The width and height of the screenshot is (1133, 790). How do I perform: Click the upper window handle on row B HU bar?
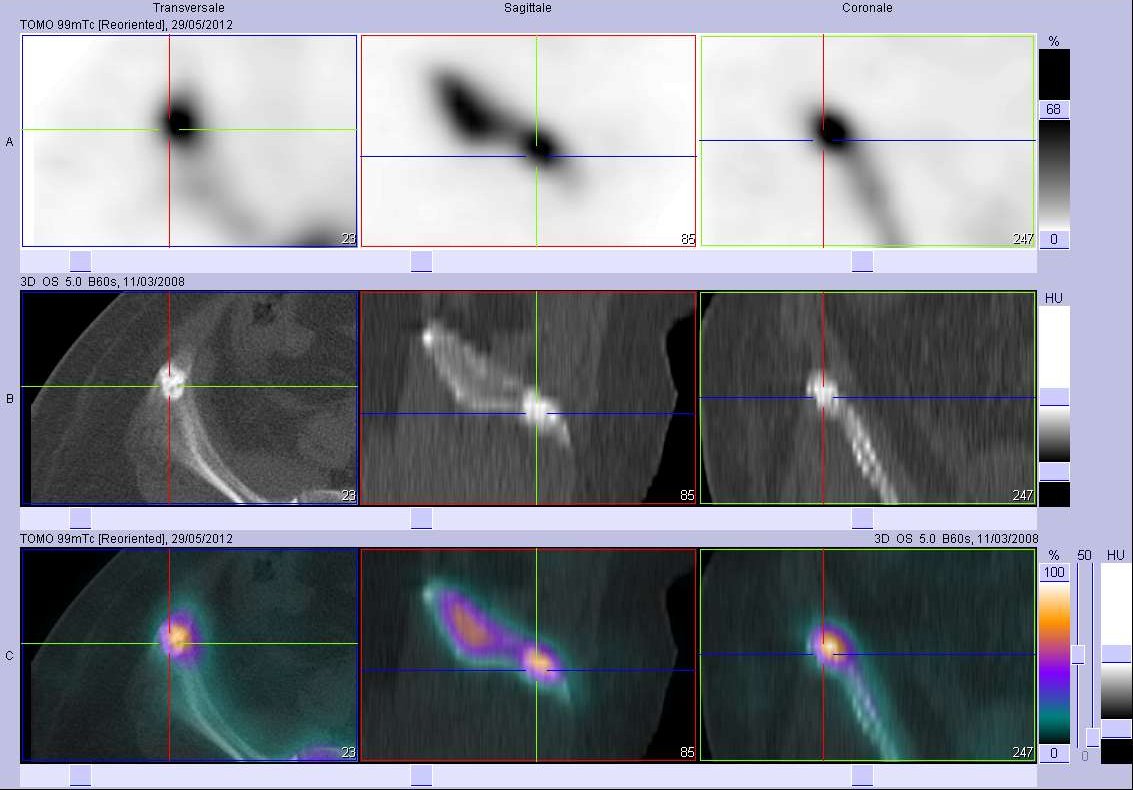click(x=1054, y=397)
